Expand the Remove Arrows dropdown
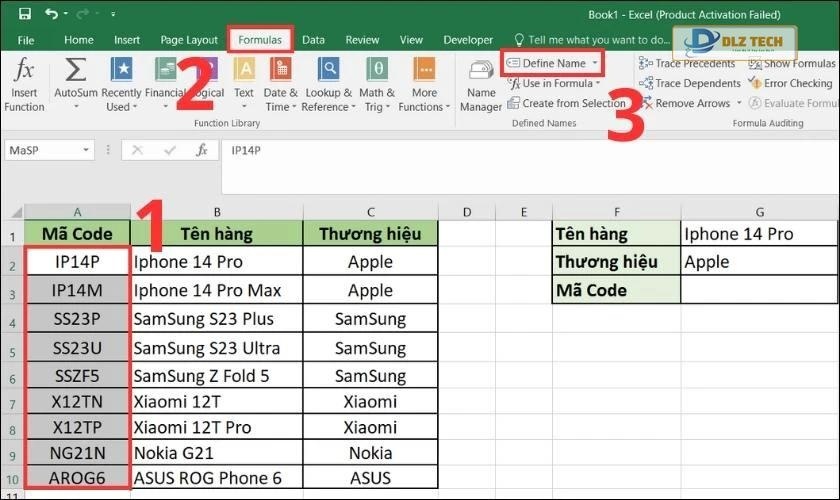 tap(739, 103)
